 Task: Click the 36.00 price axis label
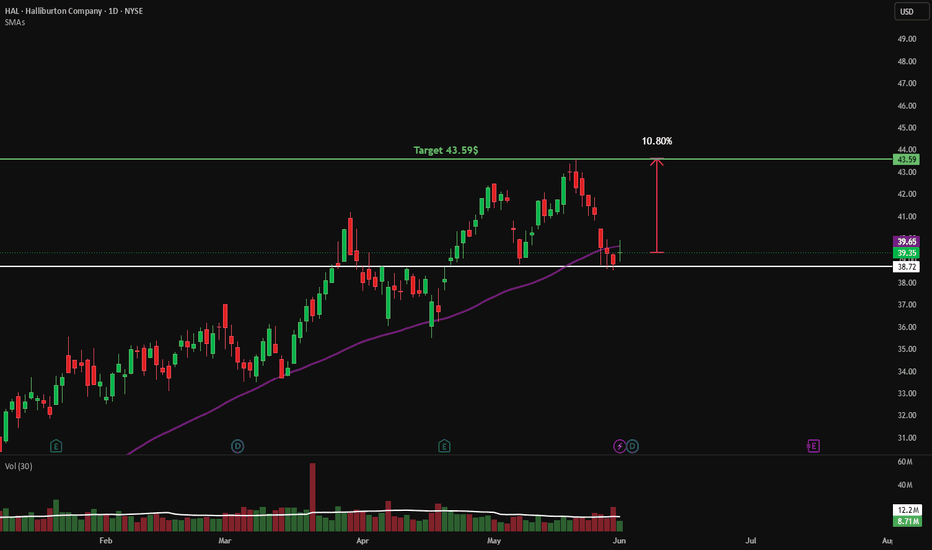click(906, 327)
